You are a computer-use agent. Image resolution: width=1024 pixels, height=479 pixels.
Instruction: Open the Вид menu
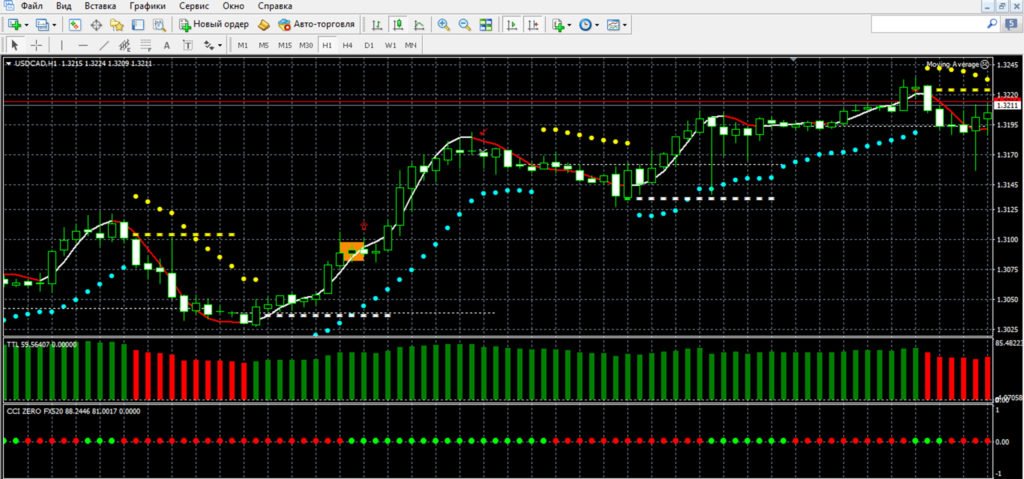(x=64, y=6)
